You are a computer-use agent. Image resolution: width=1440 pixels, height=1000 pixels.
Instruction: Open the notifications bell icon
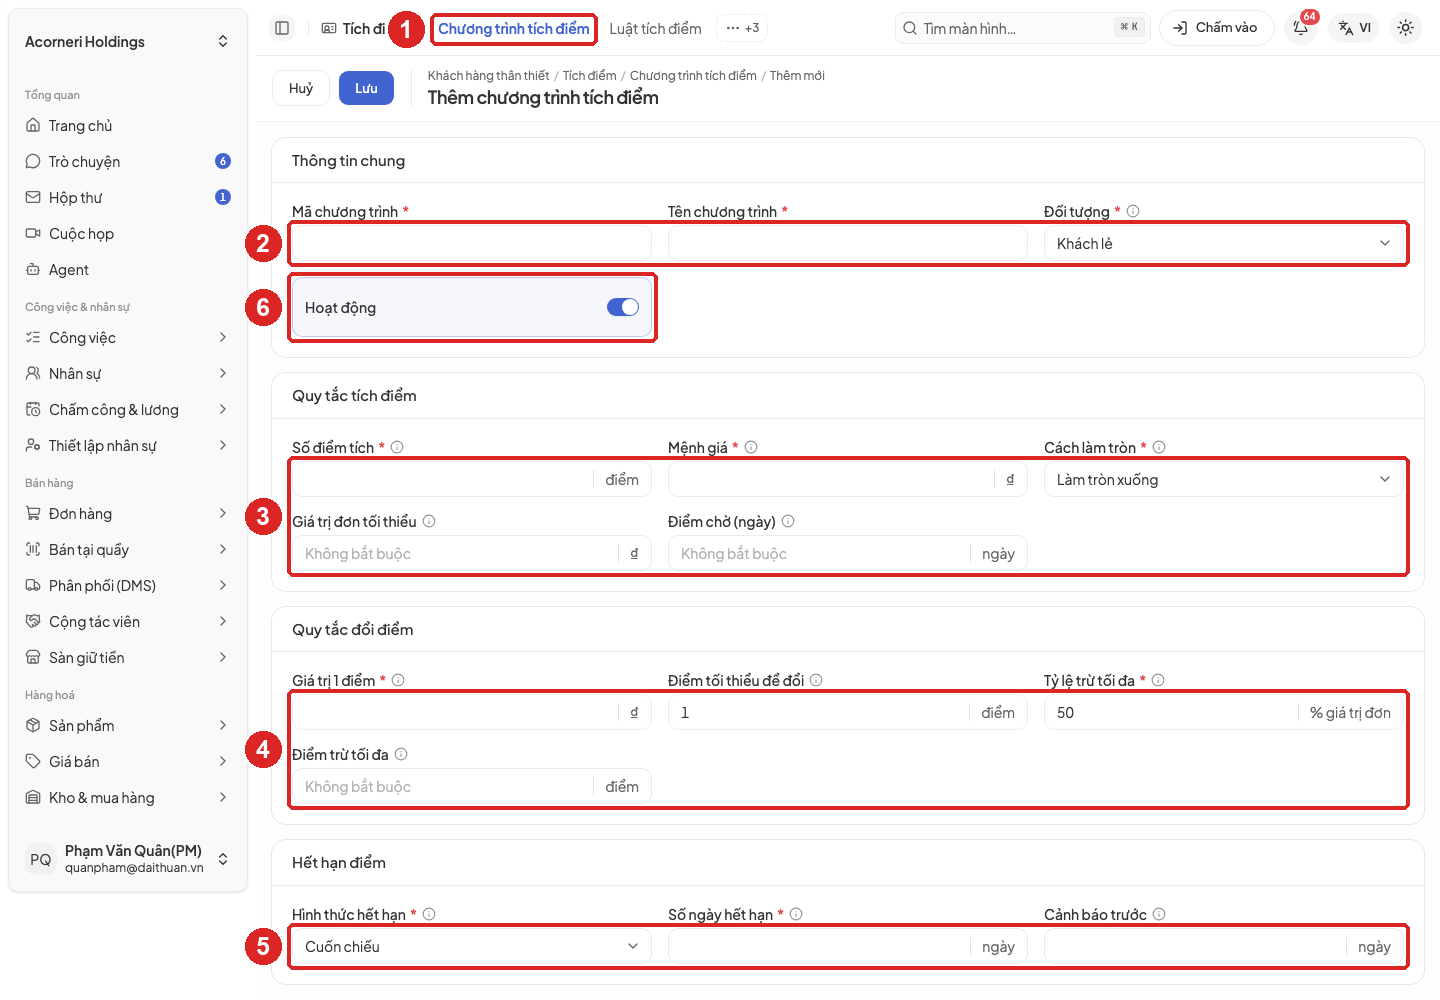pos(1301,28)
